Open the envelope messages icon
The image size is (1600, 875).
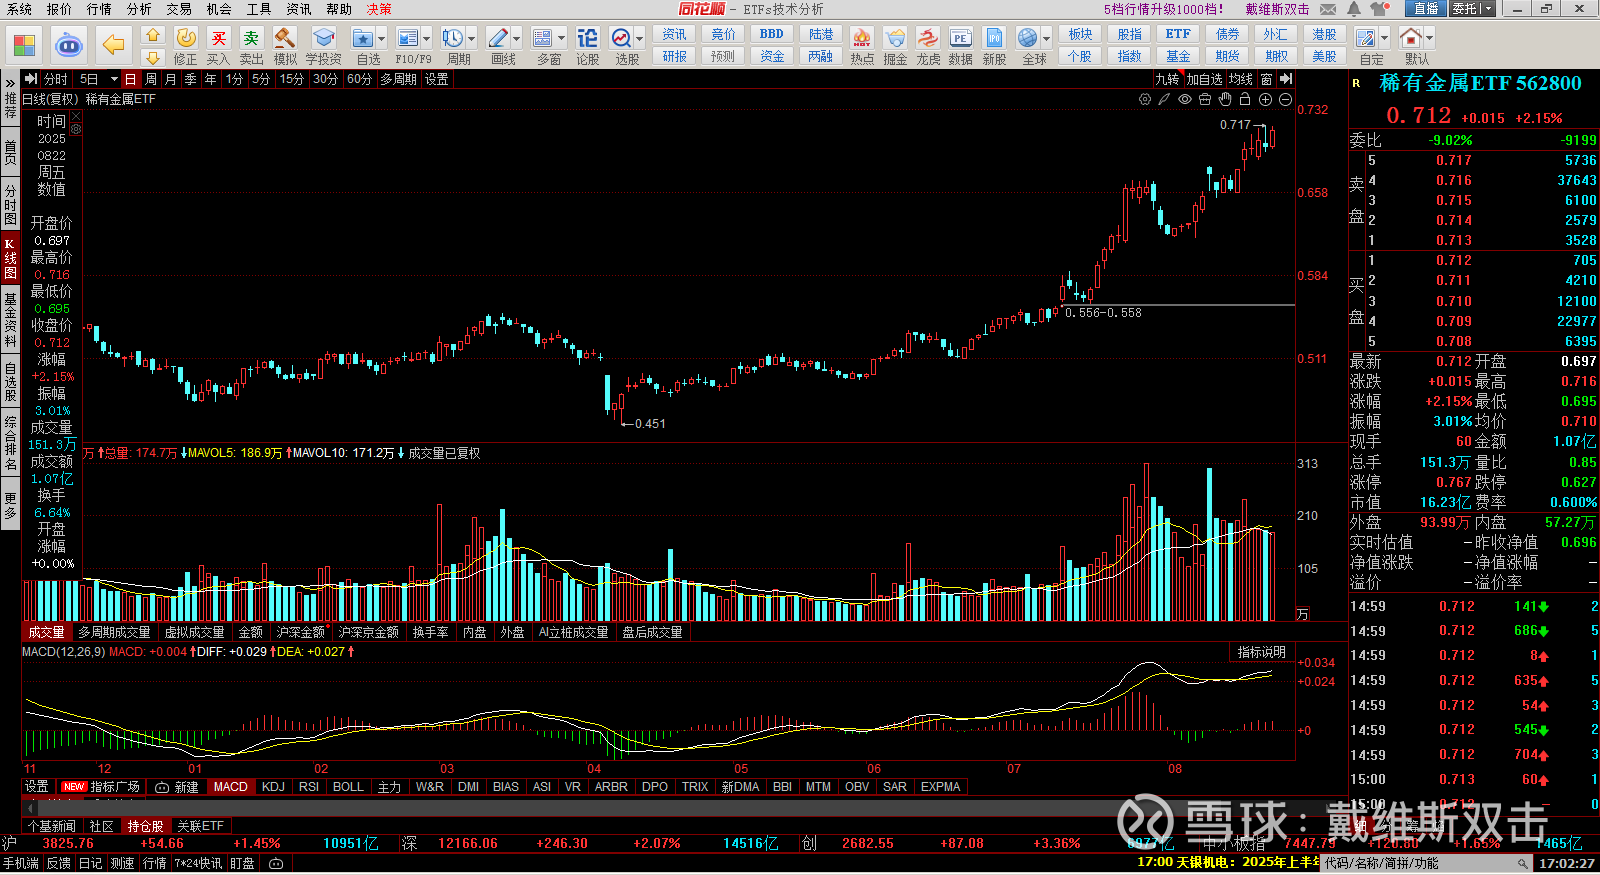click(1328, 9)
